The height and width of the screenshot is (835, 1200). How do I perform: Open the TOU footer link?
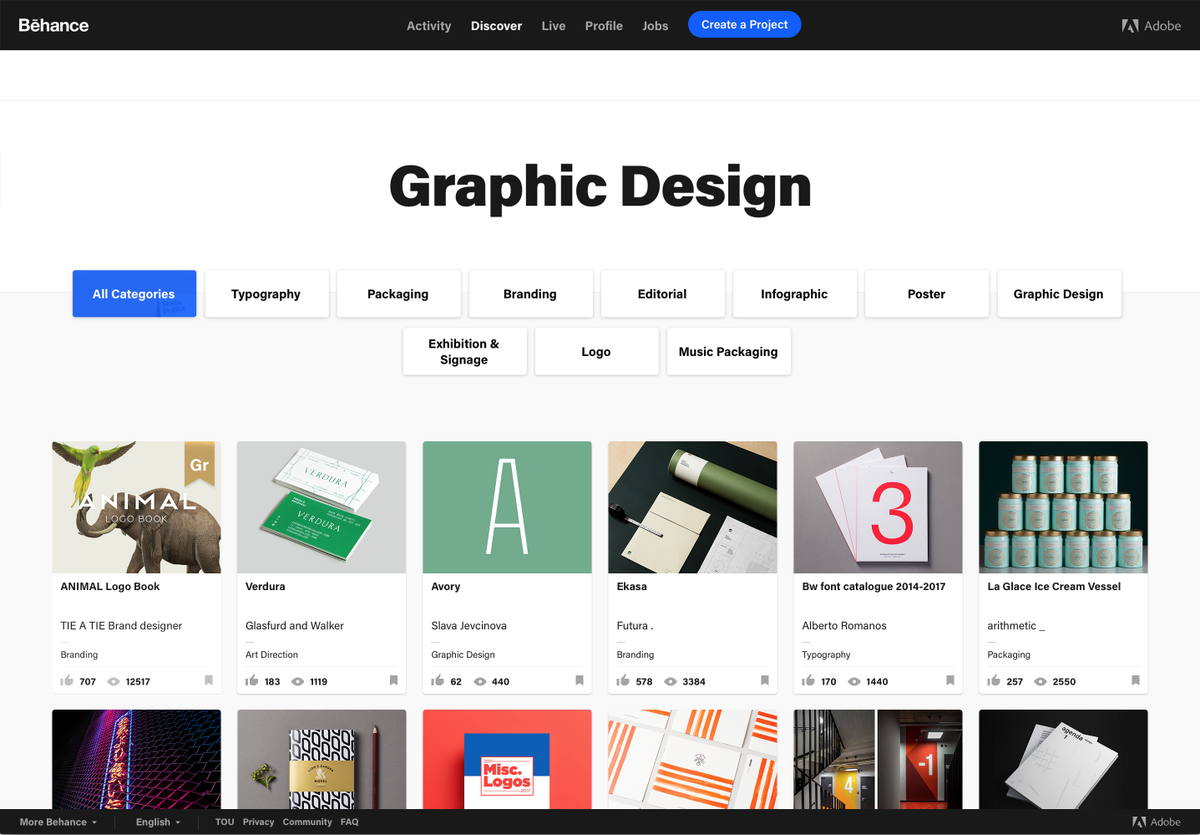(x=225, y=822)
